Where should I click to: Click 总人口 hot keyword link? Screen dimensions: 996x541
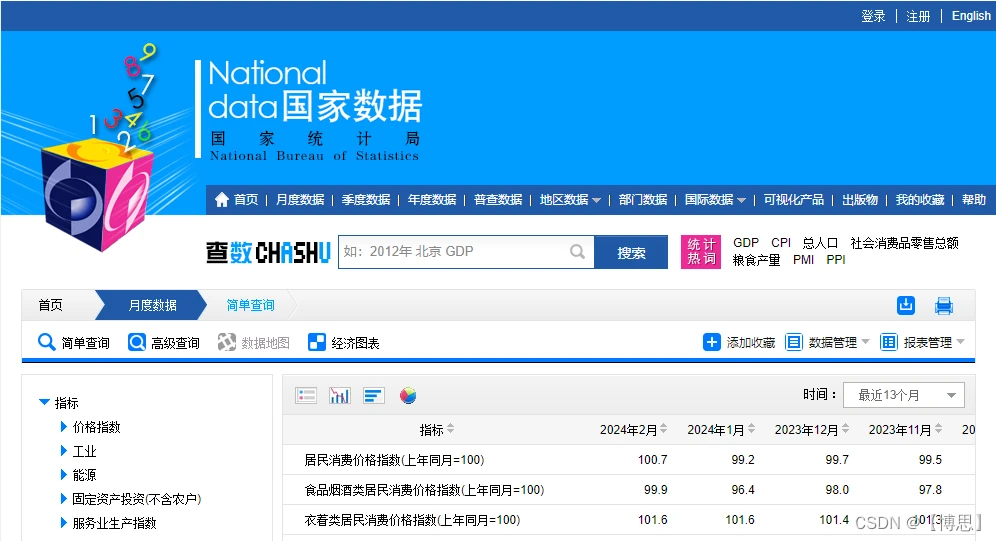click(x=820, y=243)
